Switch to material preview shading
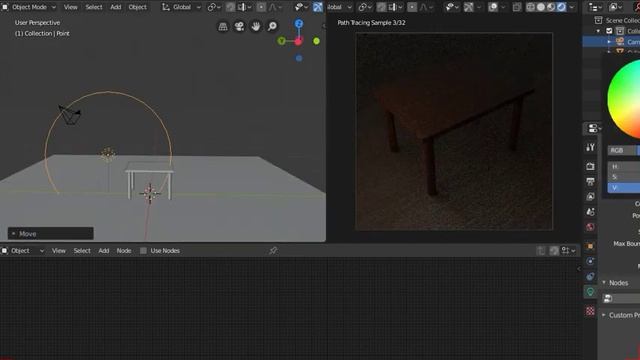Viewport: 640px width, 360px height. [x=551, y=7]
